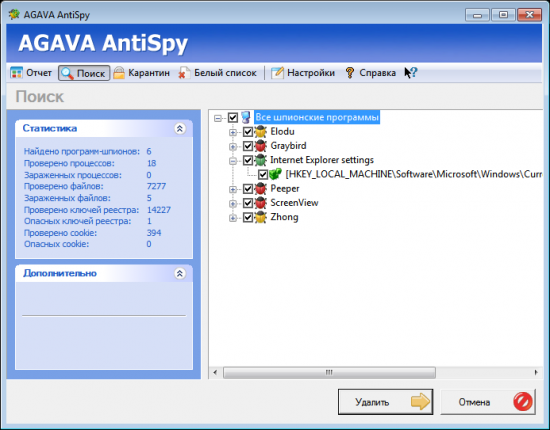Image resolution: width=550 pixels, height=430 pixels.
Task: Uncheck the ScreenView checkbox
Action: point(248,203)
